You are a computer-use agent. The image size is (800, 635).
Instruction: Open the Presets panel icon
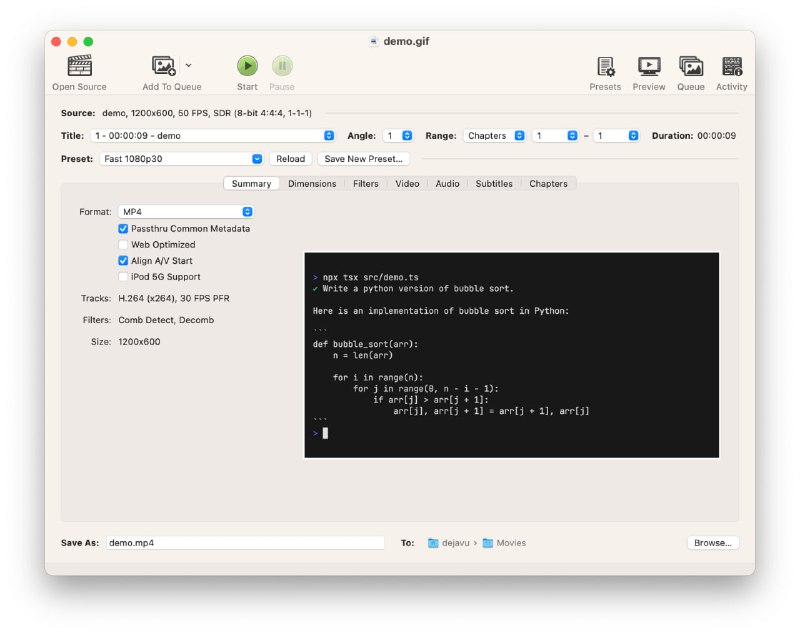(605, 66)
